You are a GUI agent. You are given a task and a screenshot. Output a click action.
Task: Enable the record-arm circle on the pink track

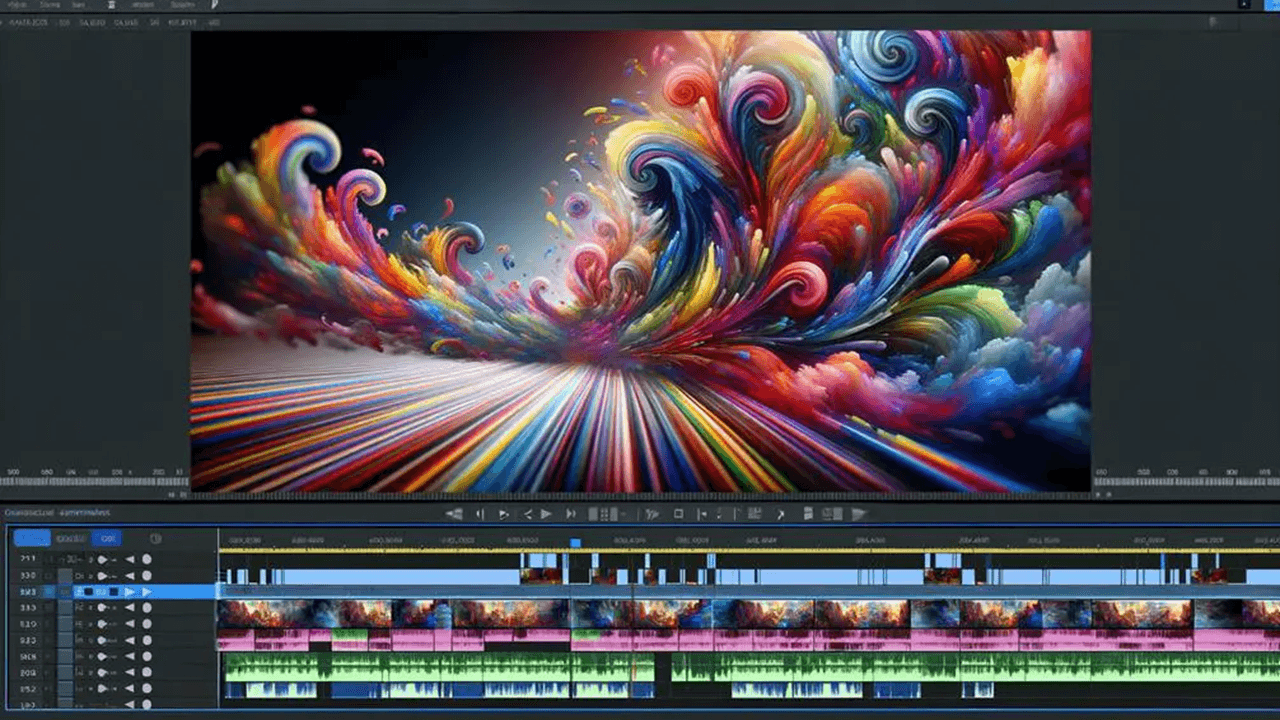(147, 624)
